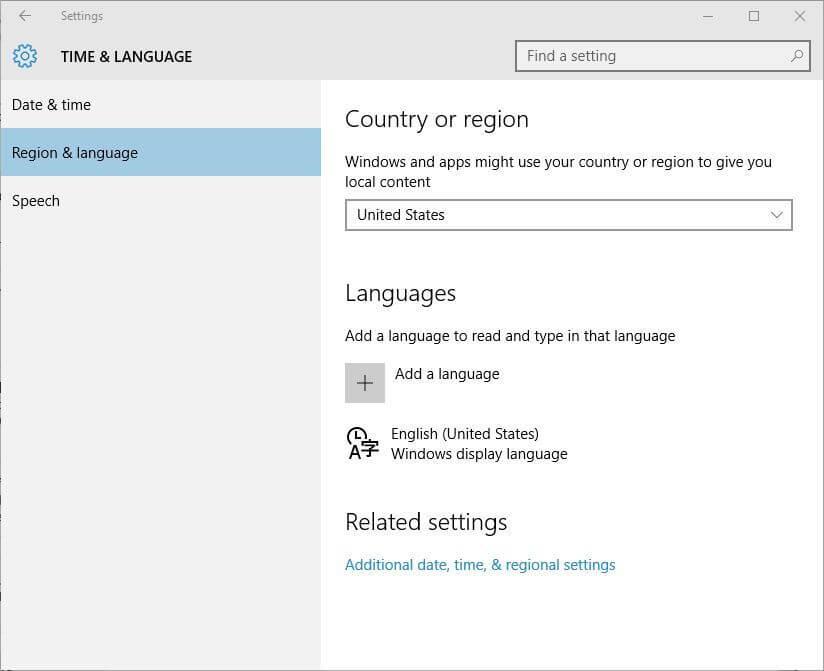Screen dimensions: 824x671
Task: Open the Speech settings section
Action: [160, 201]
